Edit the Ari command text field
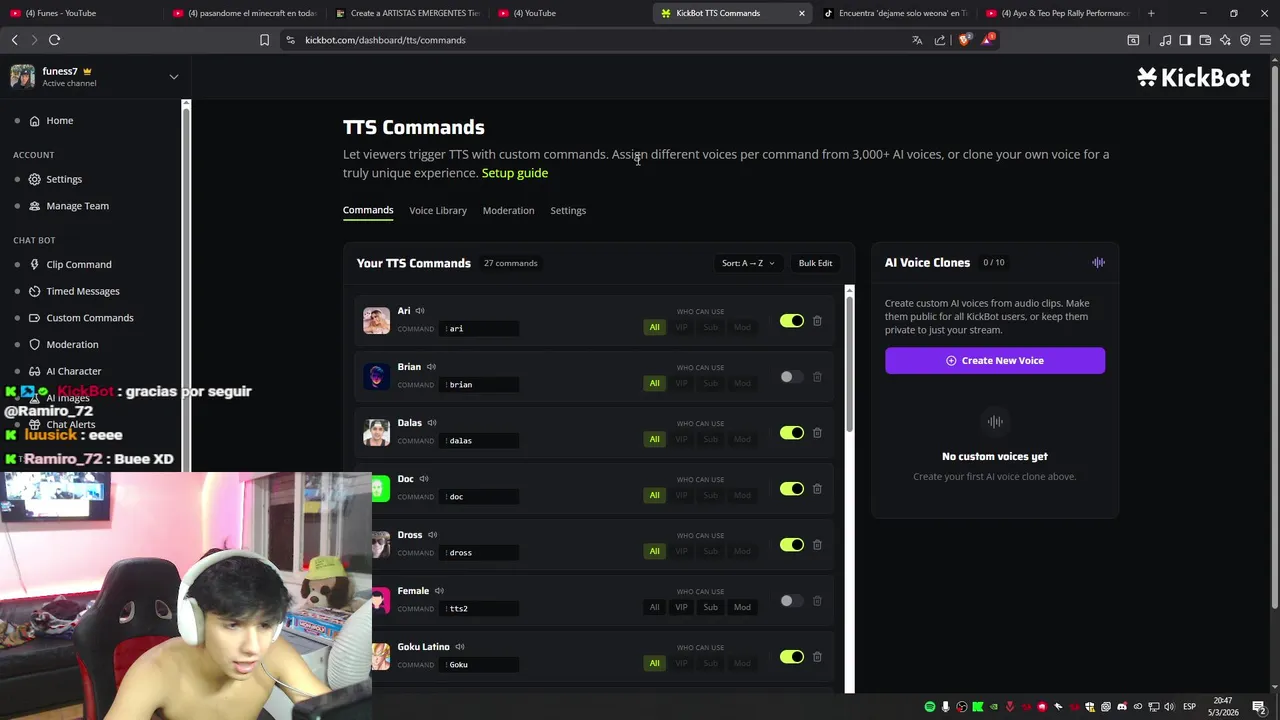 click(480, 329)
